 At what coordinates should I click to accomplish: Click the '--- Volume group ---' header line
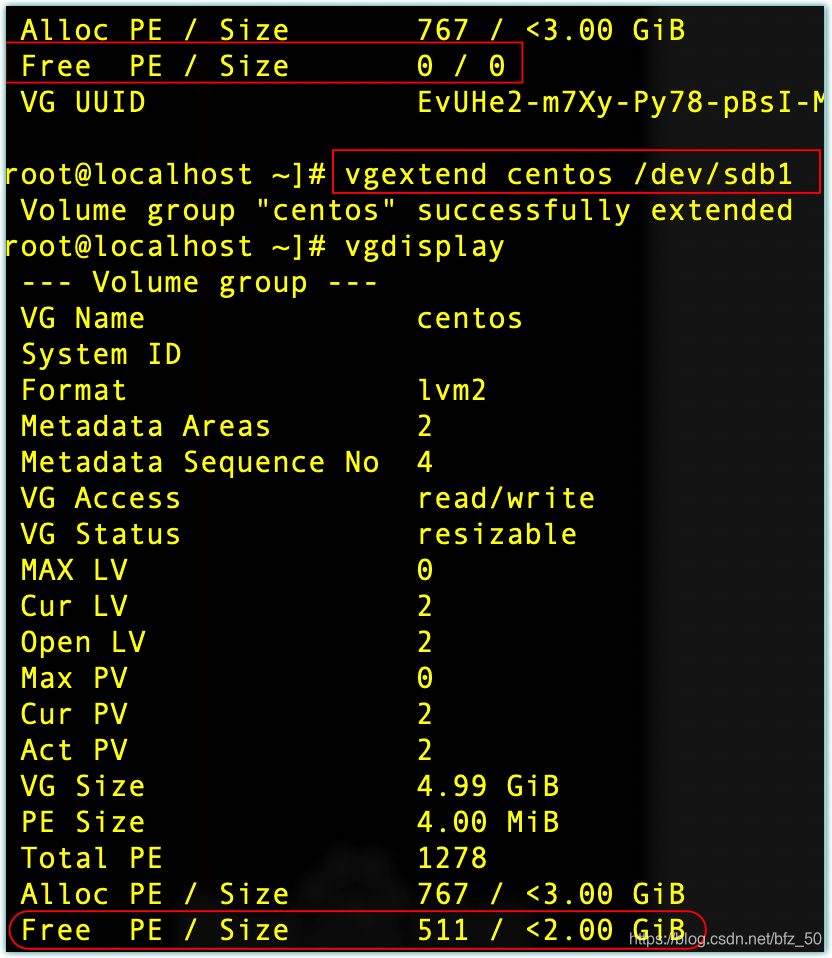(x=199, y=283)
